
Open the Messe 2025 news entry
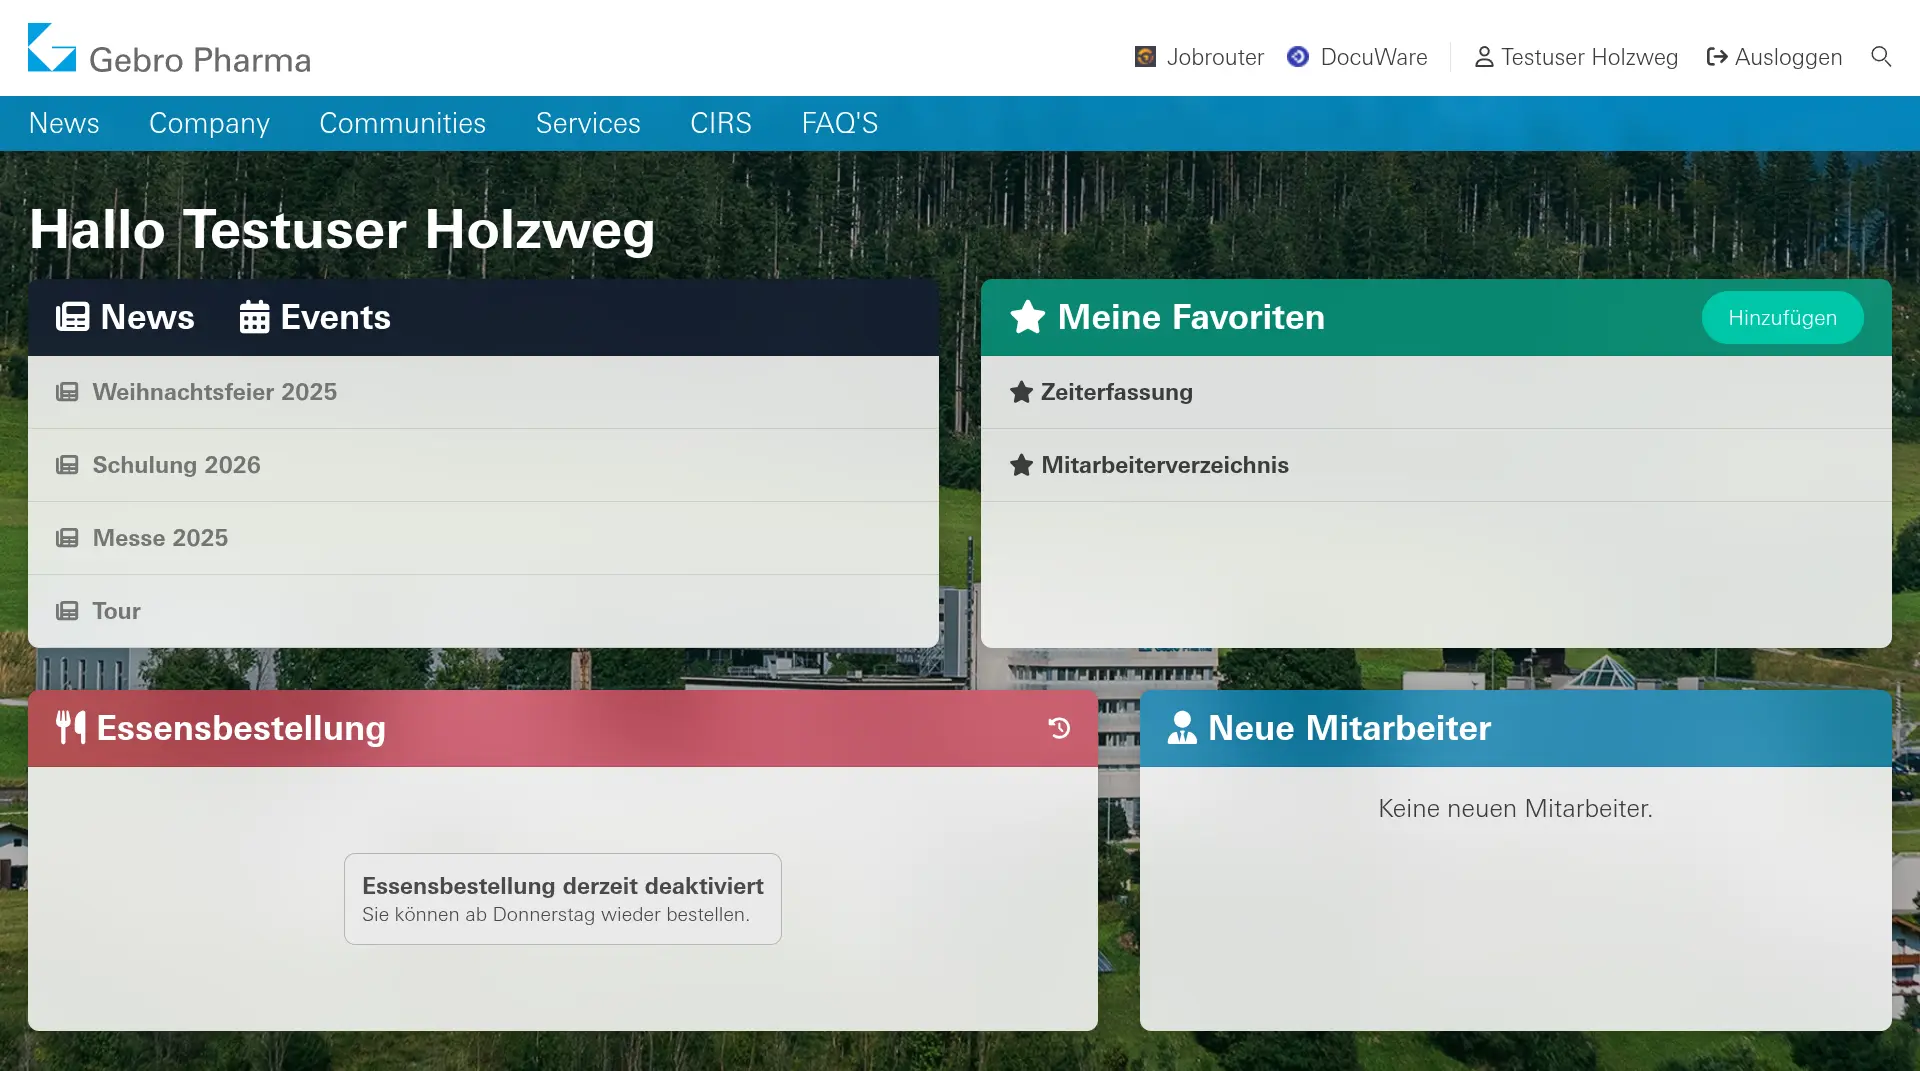pyautogui.click(x=160, y=538)
